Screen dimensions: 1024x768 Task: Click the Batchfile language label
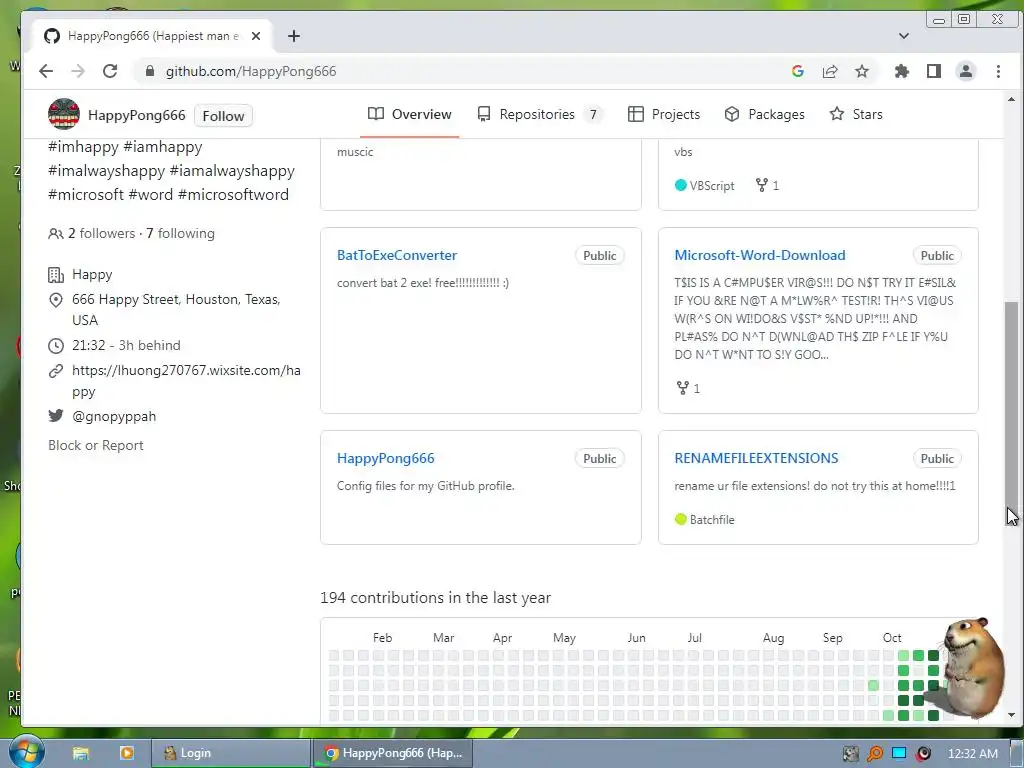click(x=712, y=520)
